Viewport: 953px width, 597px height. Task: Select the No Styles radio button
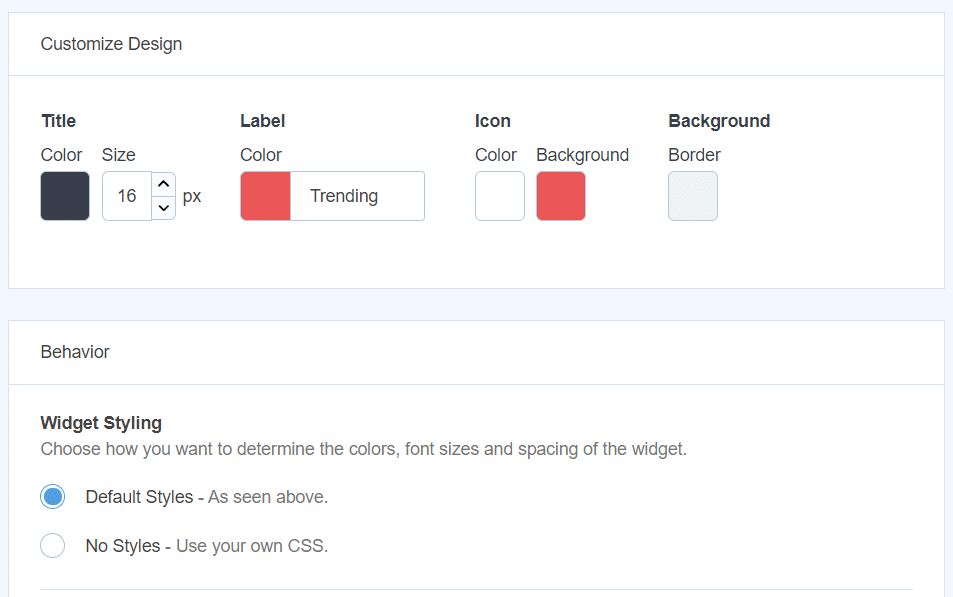click(x=52, y=545)
